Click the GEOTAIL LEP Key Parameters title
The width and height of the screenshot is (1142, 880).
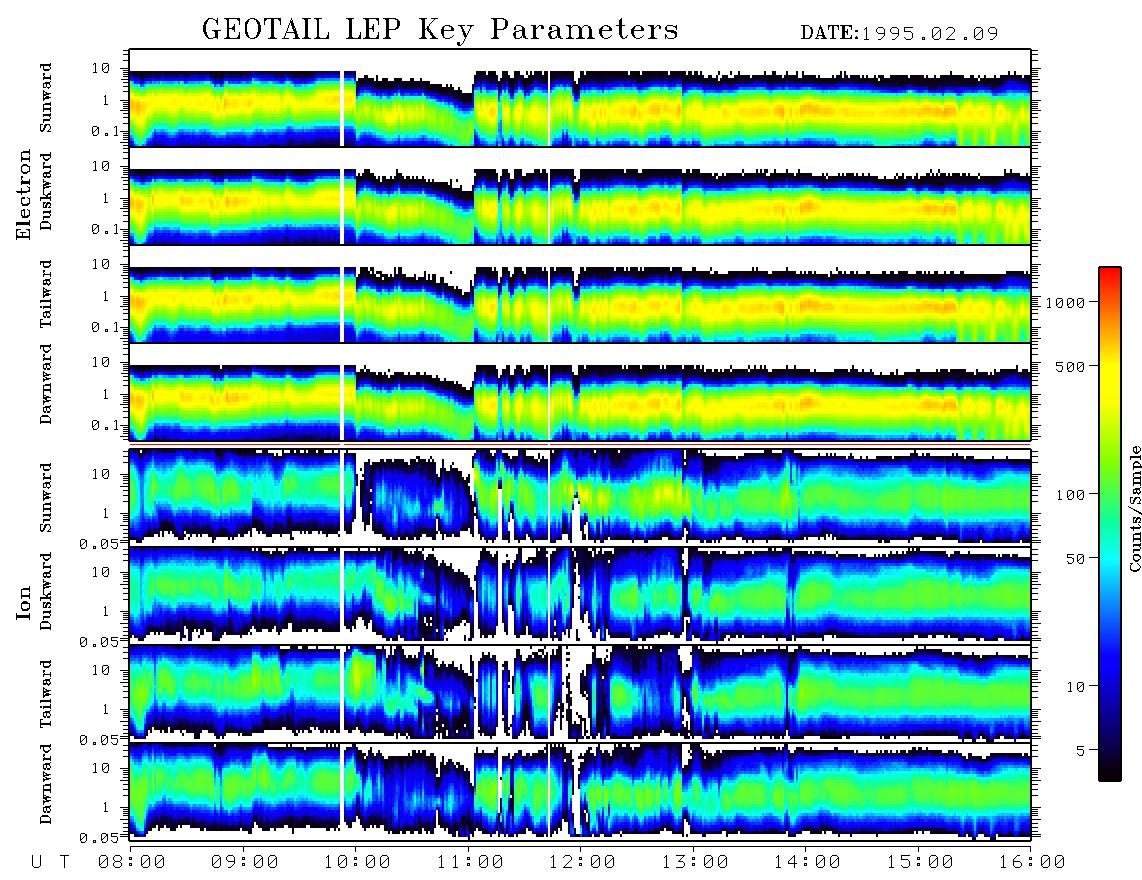tap(440, 30)
